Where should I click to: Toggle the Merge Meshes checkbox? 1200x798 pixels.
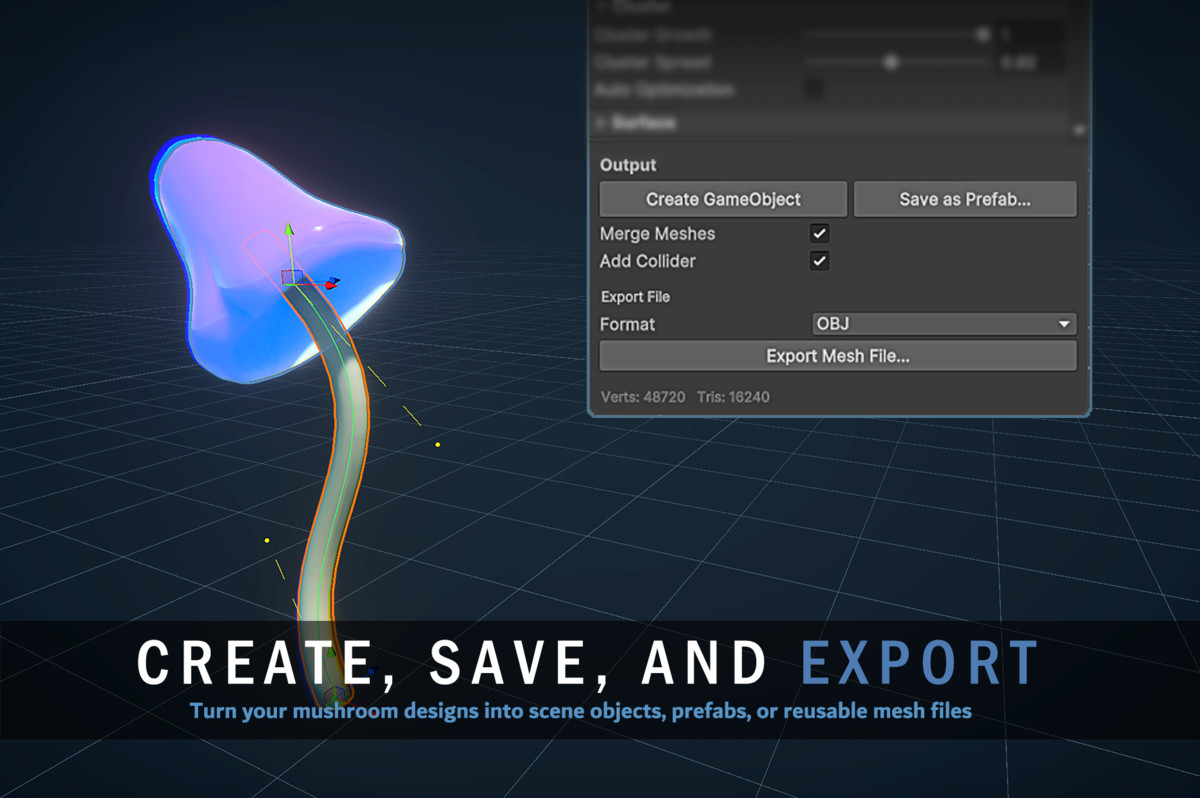[819, 234]
